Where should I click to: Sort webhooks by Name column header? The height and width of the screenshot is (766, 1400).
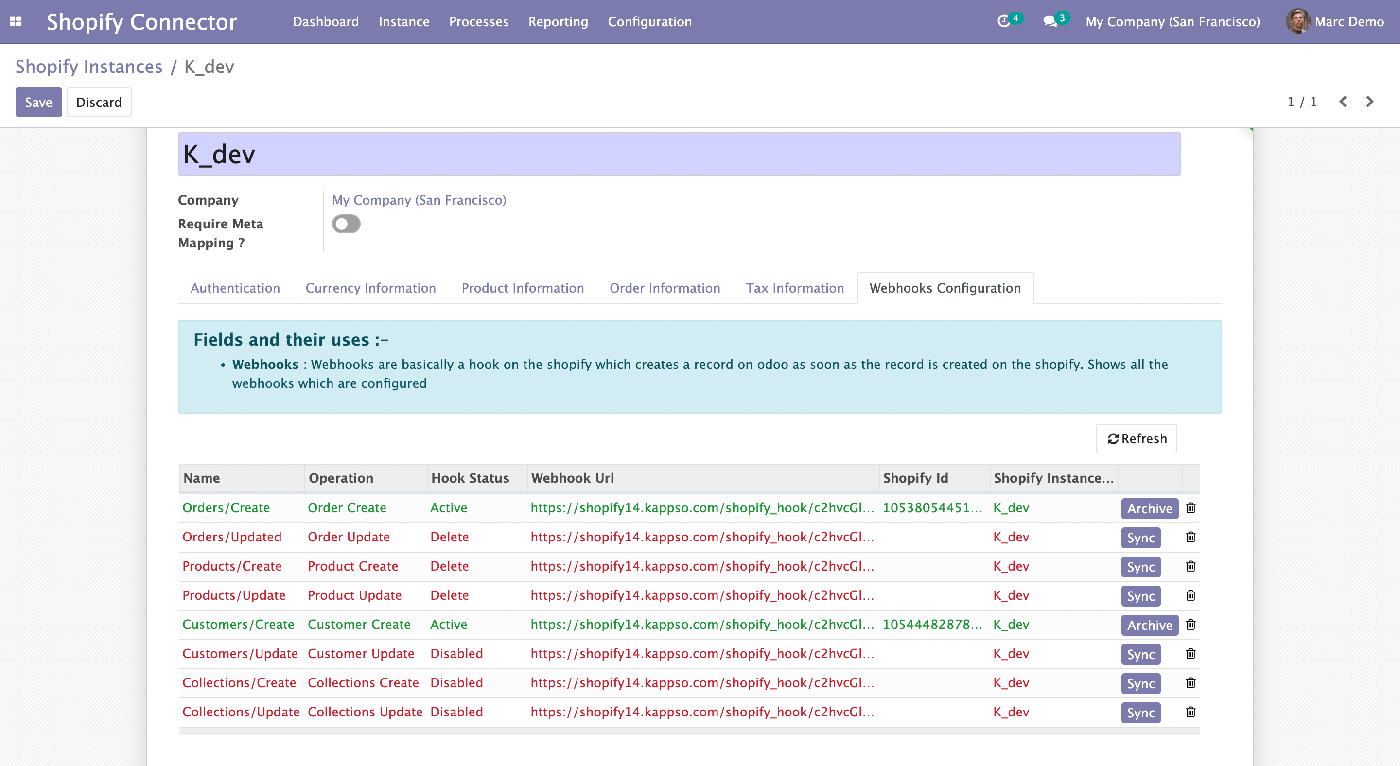coord(242,478)
